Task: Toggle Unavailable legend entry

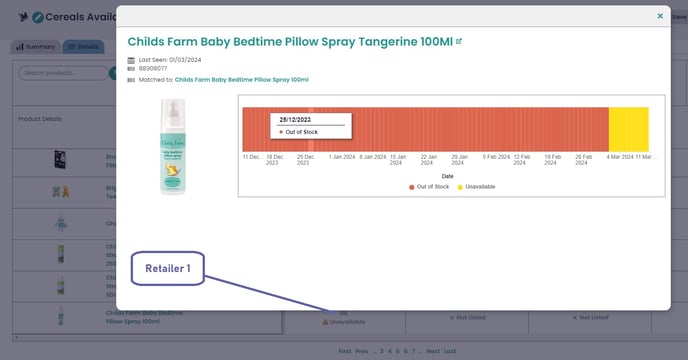Action: click(x=476, y=187)
